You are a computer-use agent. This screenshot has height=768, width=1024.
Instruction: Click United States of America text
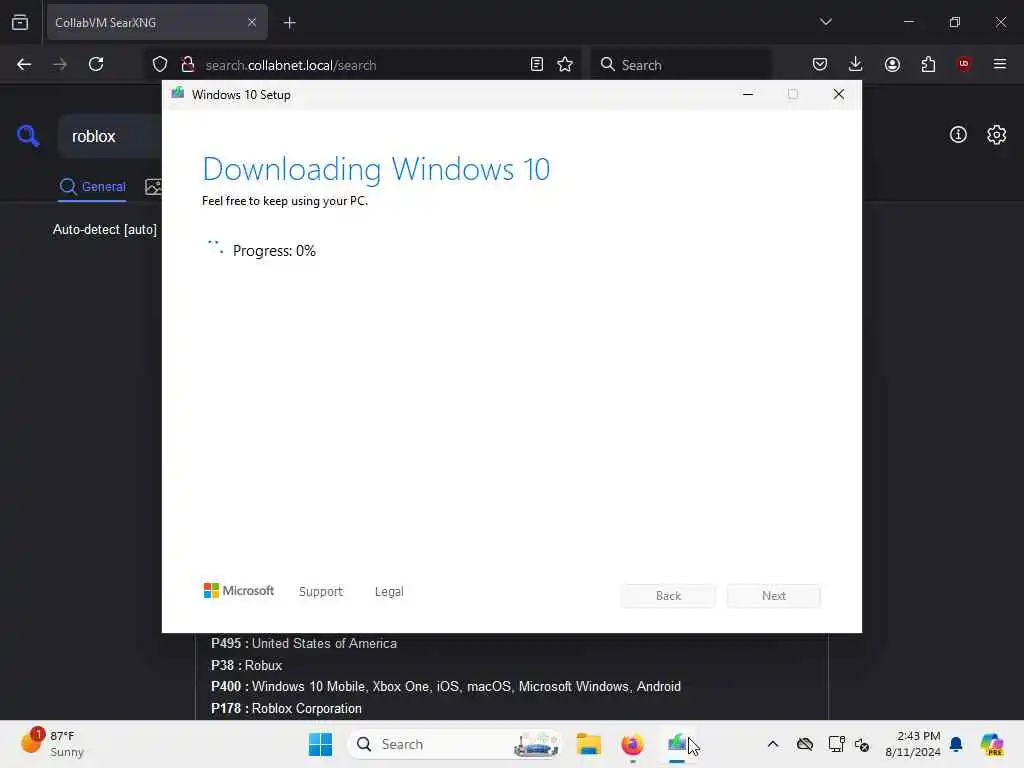[x=325, y=643]
